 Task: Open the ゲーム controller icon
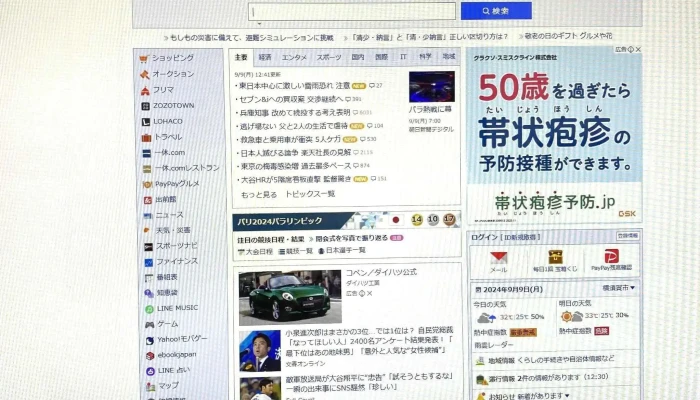tap(150, 325)
